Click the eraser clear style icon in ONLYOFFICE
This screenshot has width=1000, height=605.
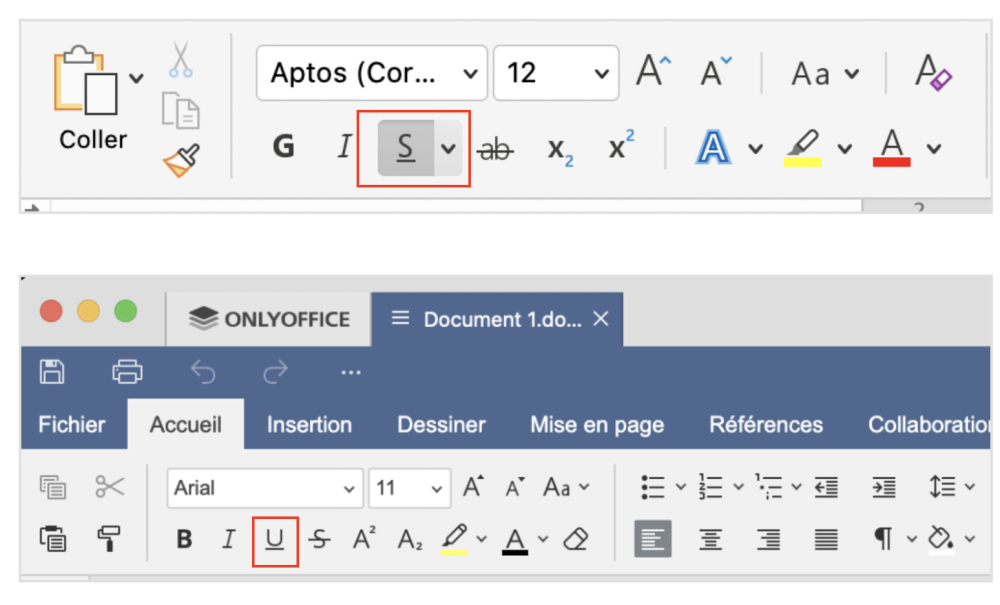pyautogui.click(x=576, y=540)
